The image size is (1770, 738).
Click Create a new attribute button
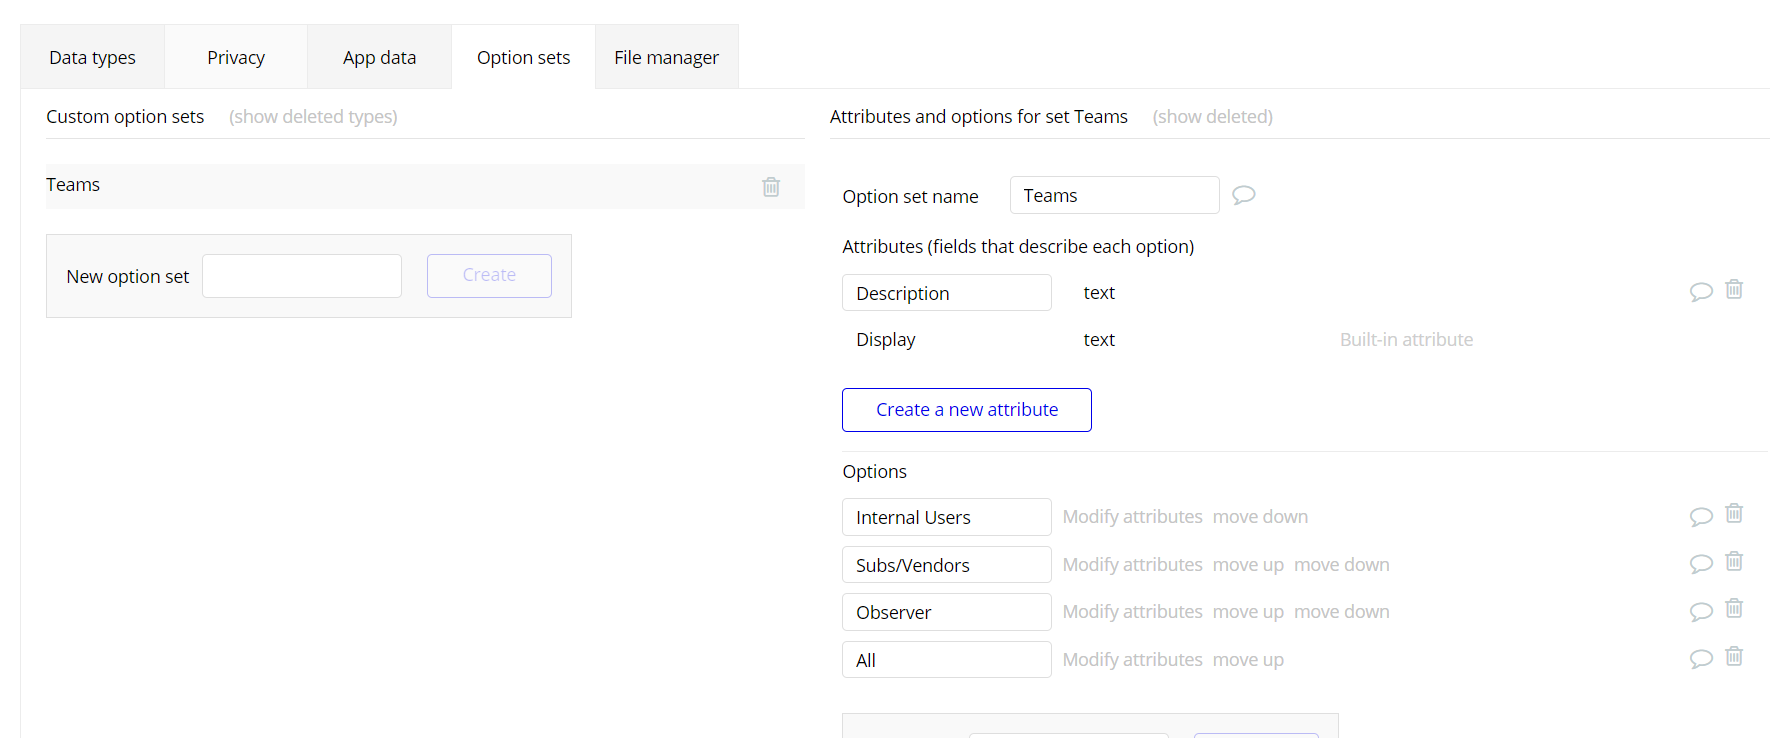coord(966,410)
